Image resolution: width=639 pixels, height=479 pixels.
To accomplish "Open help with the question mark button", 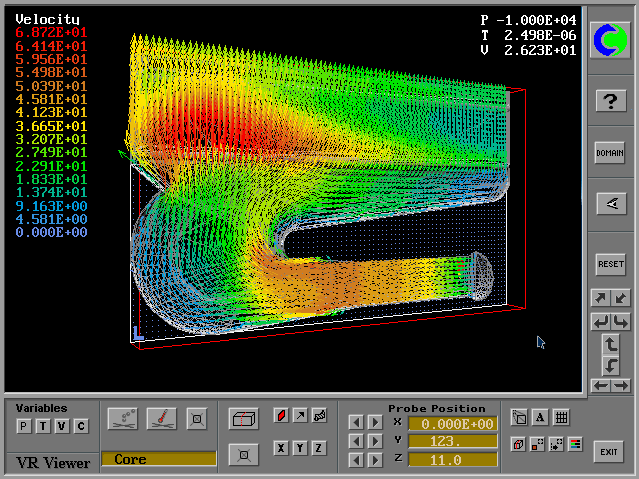I will 610,100.
